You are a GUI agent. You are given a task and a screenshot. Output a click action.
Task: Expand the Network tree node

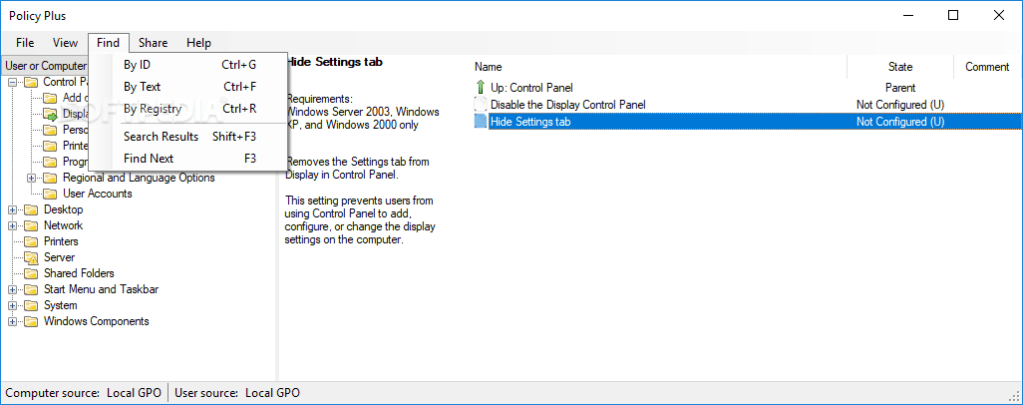pos(13,226)
